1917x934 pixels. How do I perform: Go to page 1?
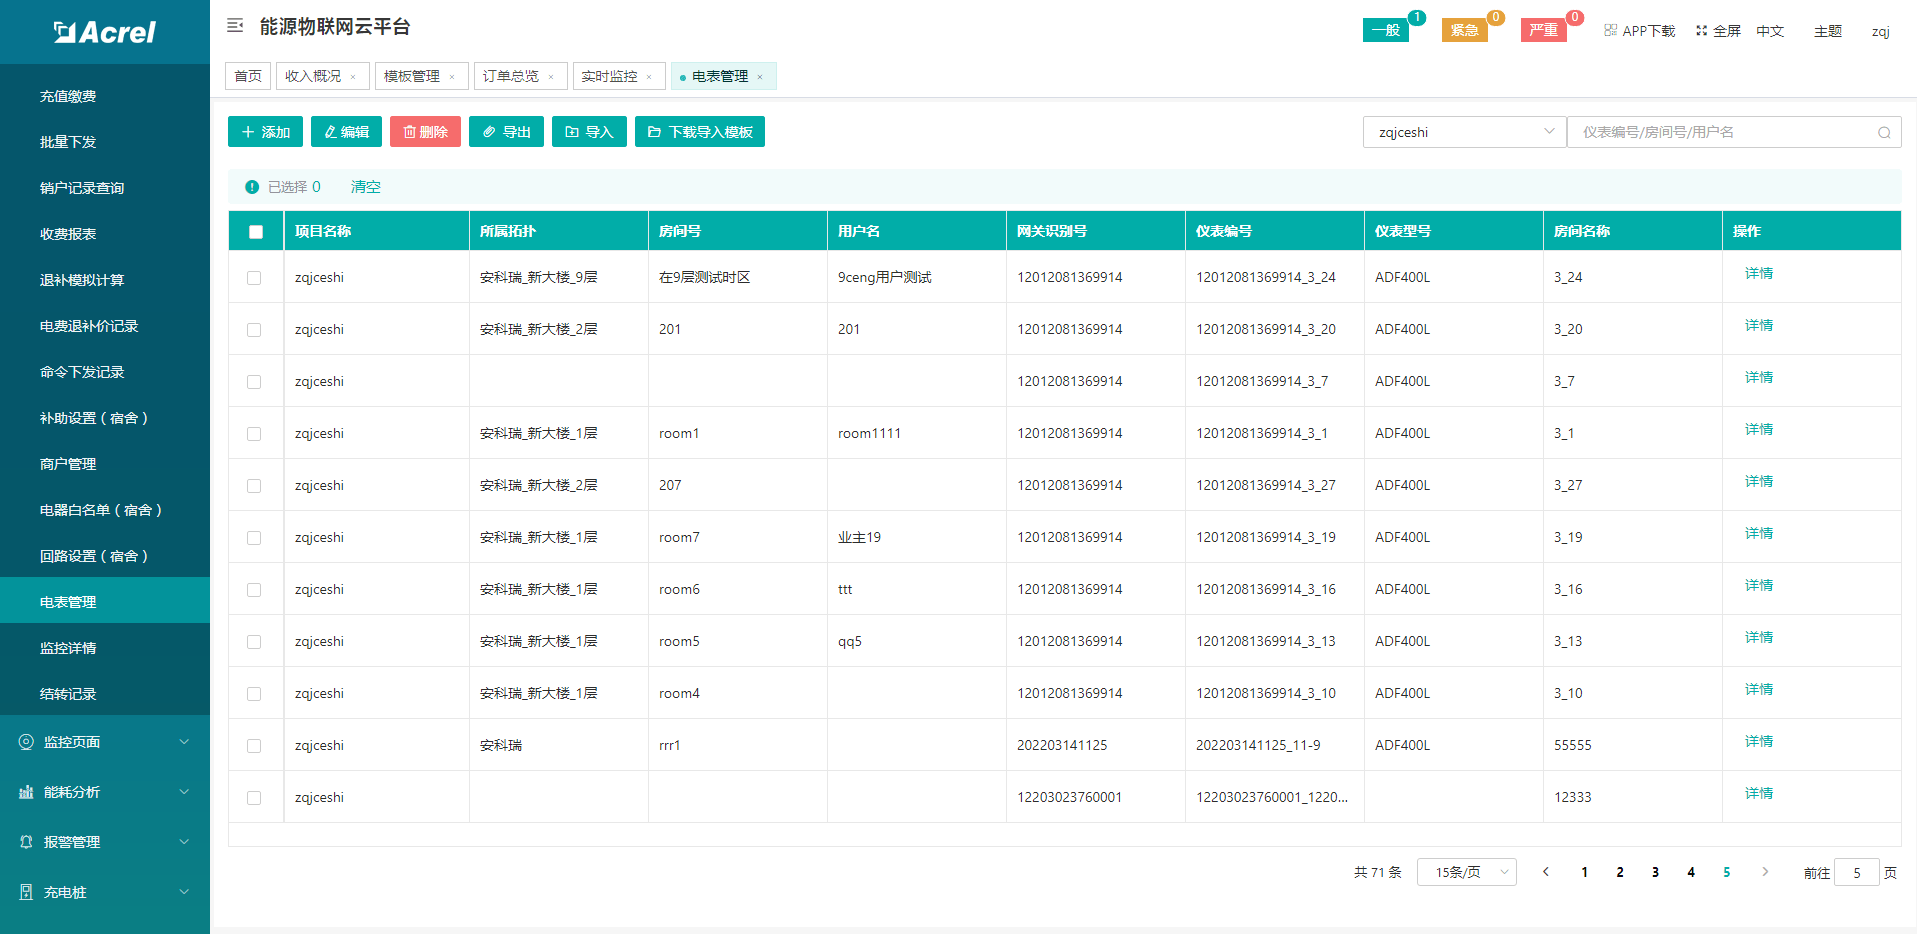tap(1584, 872)
